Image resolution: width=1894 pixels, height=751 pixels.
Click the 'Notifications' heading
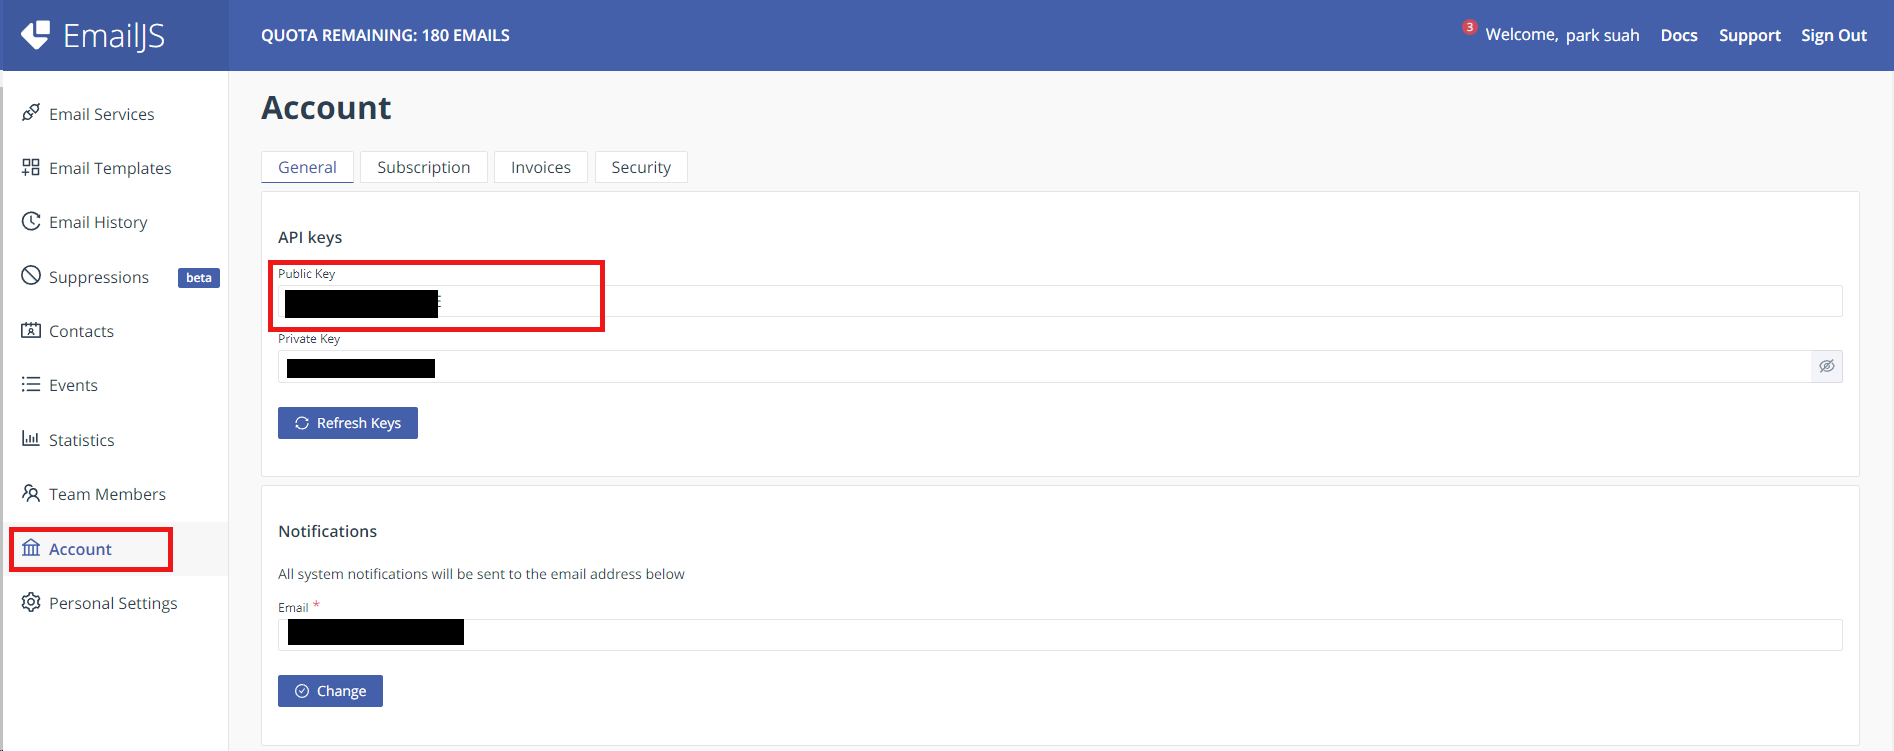328,531
